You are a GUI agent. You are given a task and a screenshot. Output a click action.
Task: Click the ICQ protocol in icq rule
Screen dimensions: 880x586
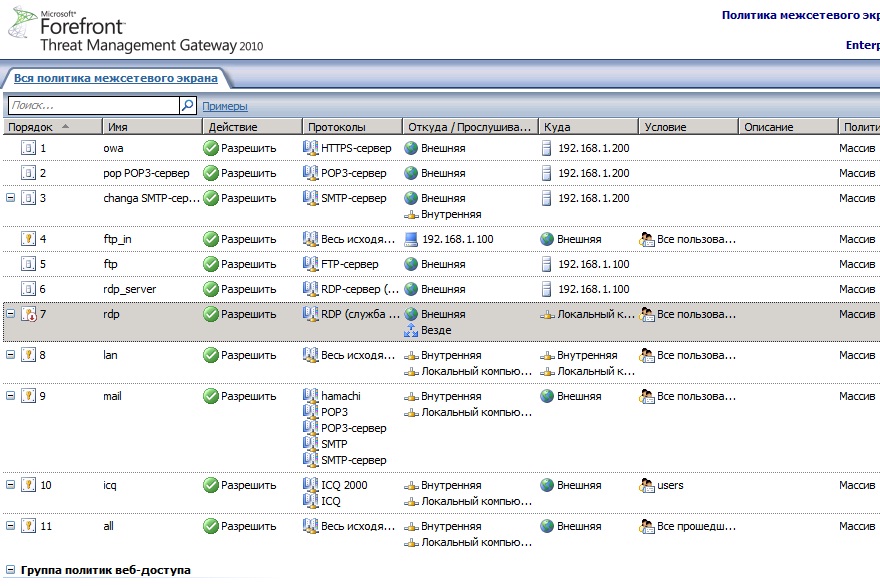click(x=331, y=501)
